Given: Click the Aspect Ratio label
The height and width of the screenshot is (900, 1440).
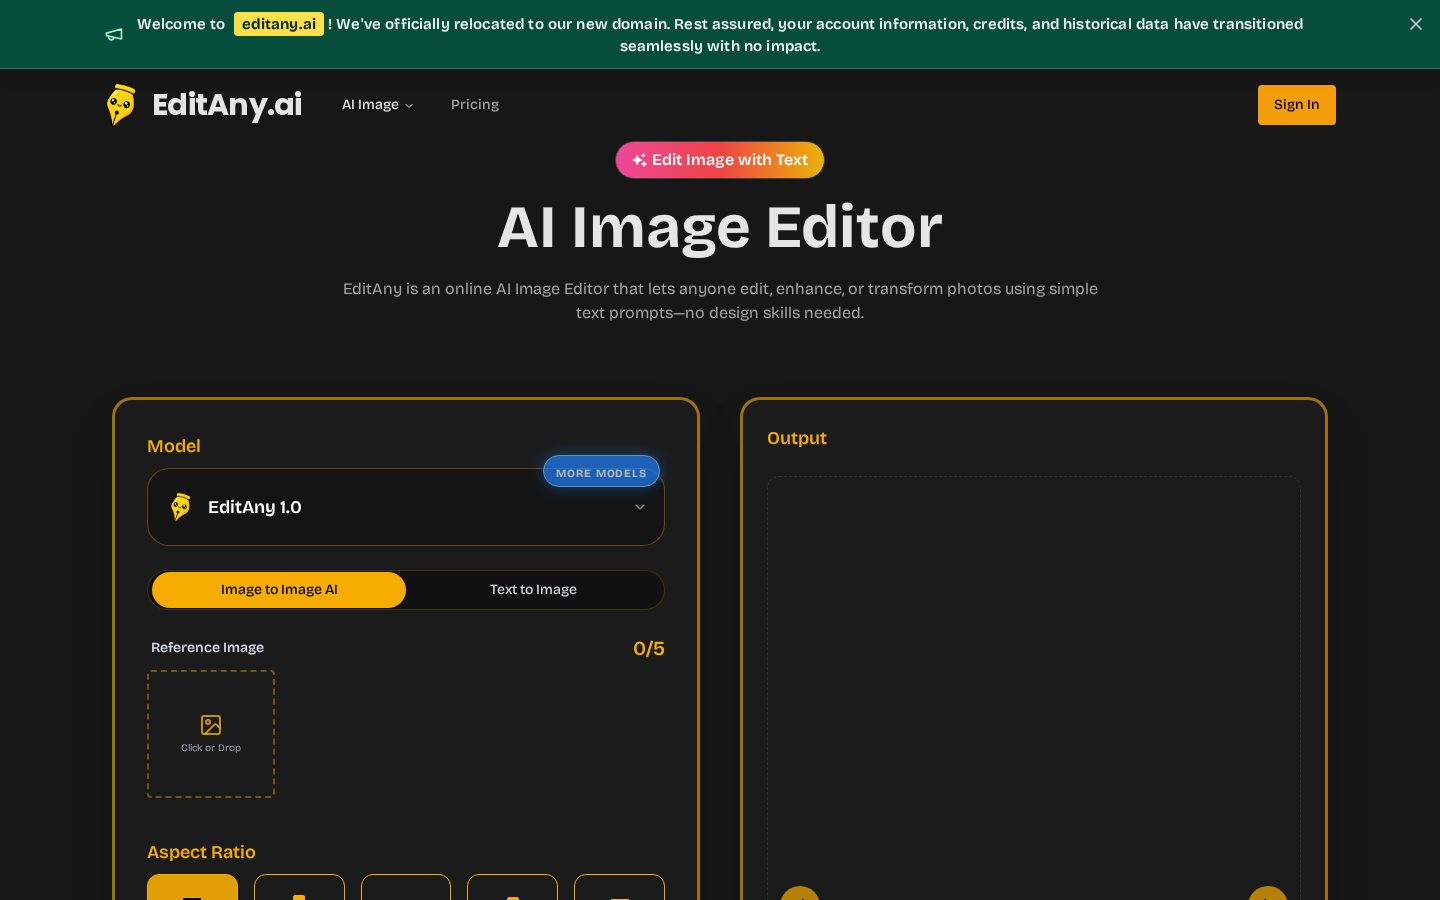Looking at the screenshot, I should point(201,852).
